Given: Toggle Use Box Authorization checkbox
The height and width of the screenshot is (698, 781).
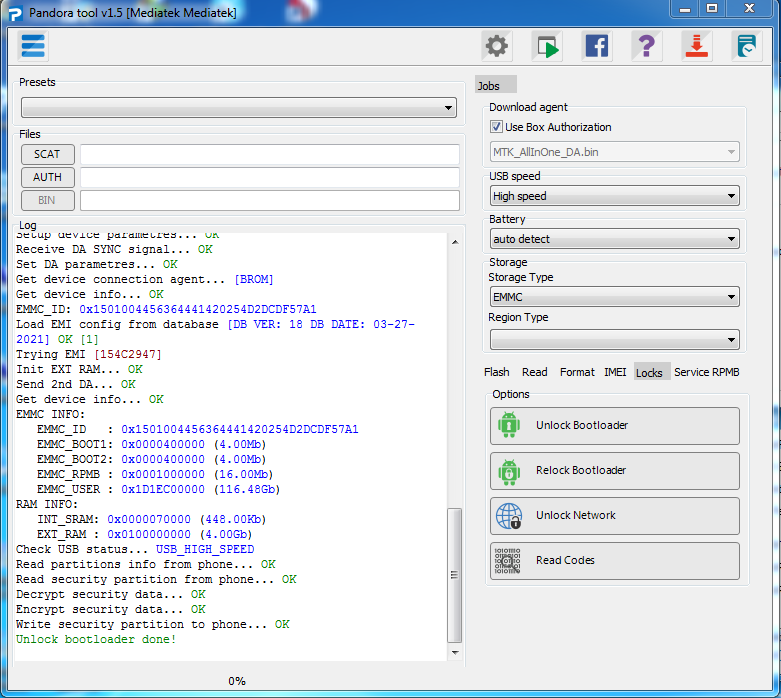Looking at the screenshot, I should [x=496, y=127].
